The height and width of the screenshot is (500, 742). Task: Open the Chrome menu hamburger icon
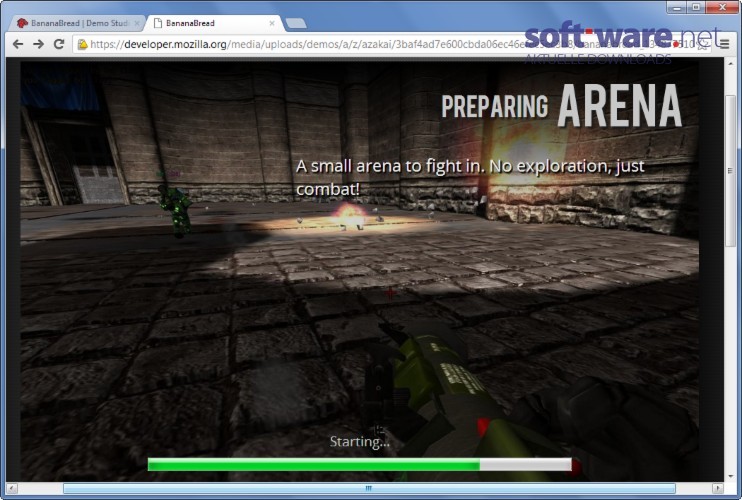[x=724, y=44]
